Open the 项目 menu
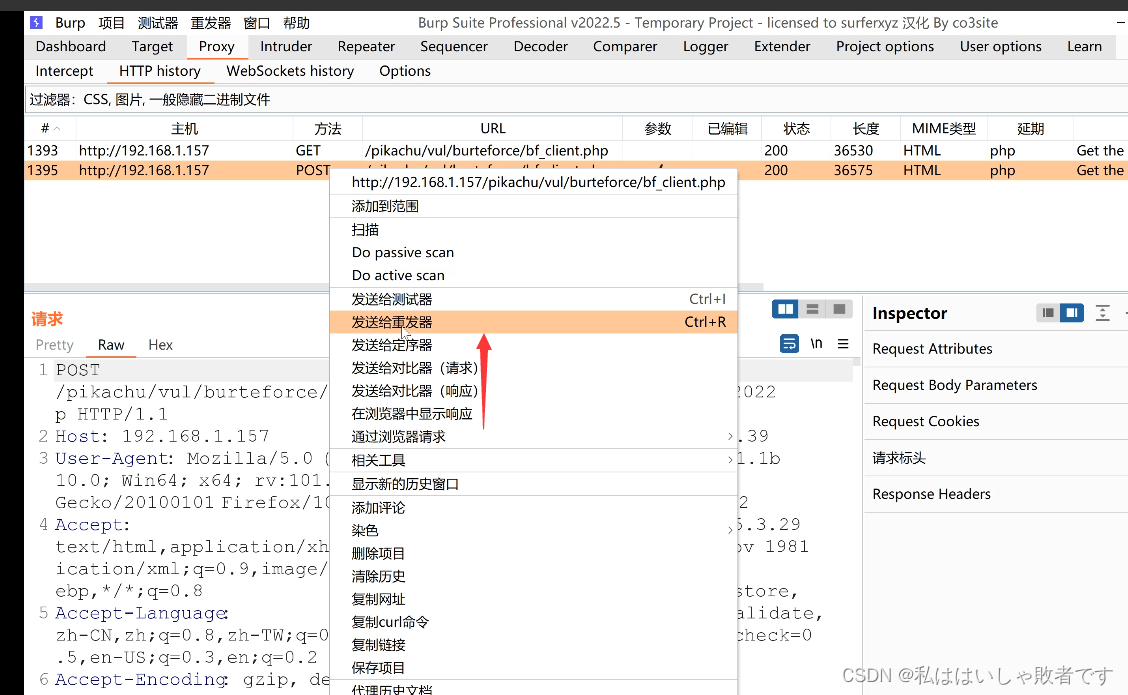Image resolution: width=1128 pixels, height=695 pixels. (111, 22)
